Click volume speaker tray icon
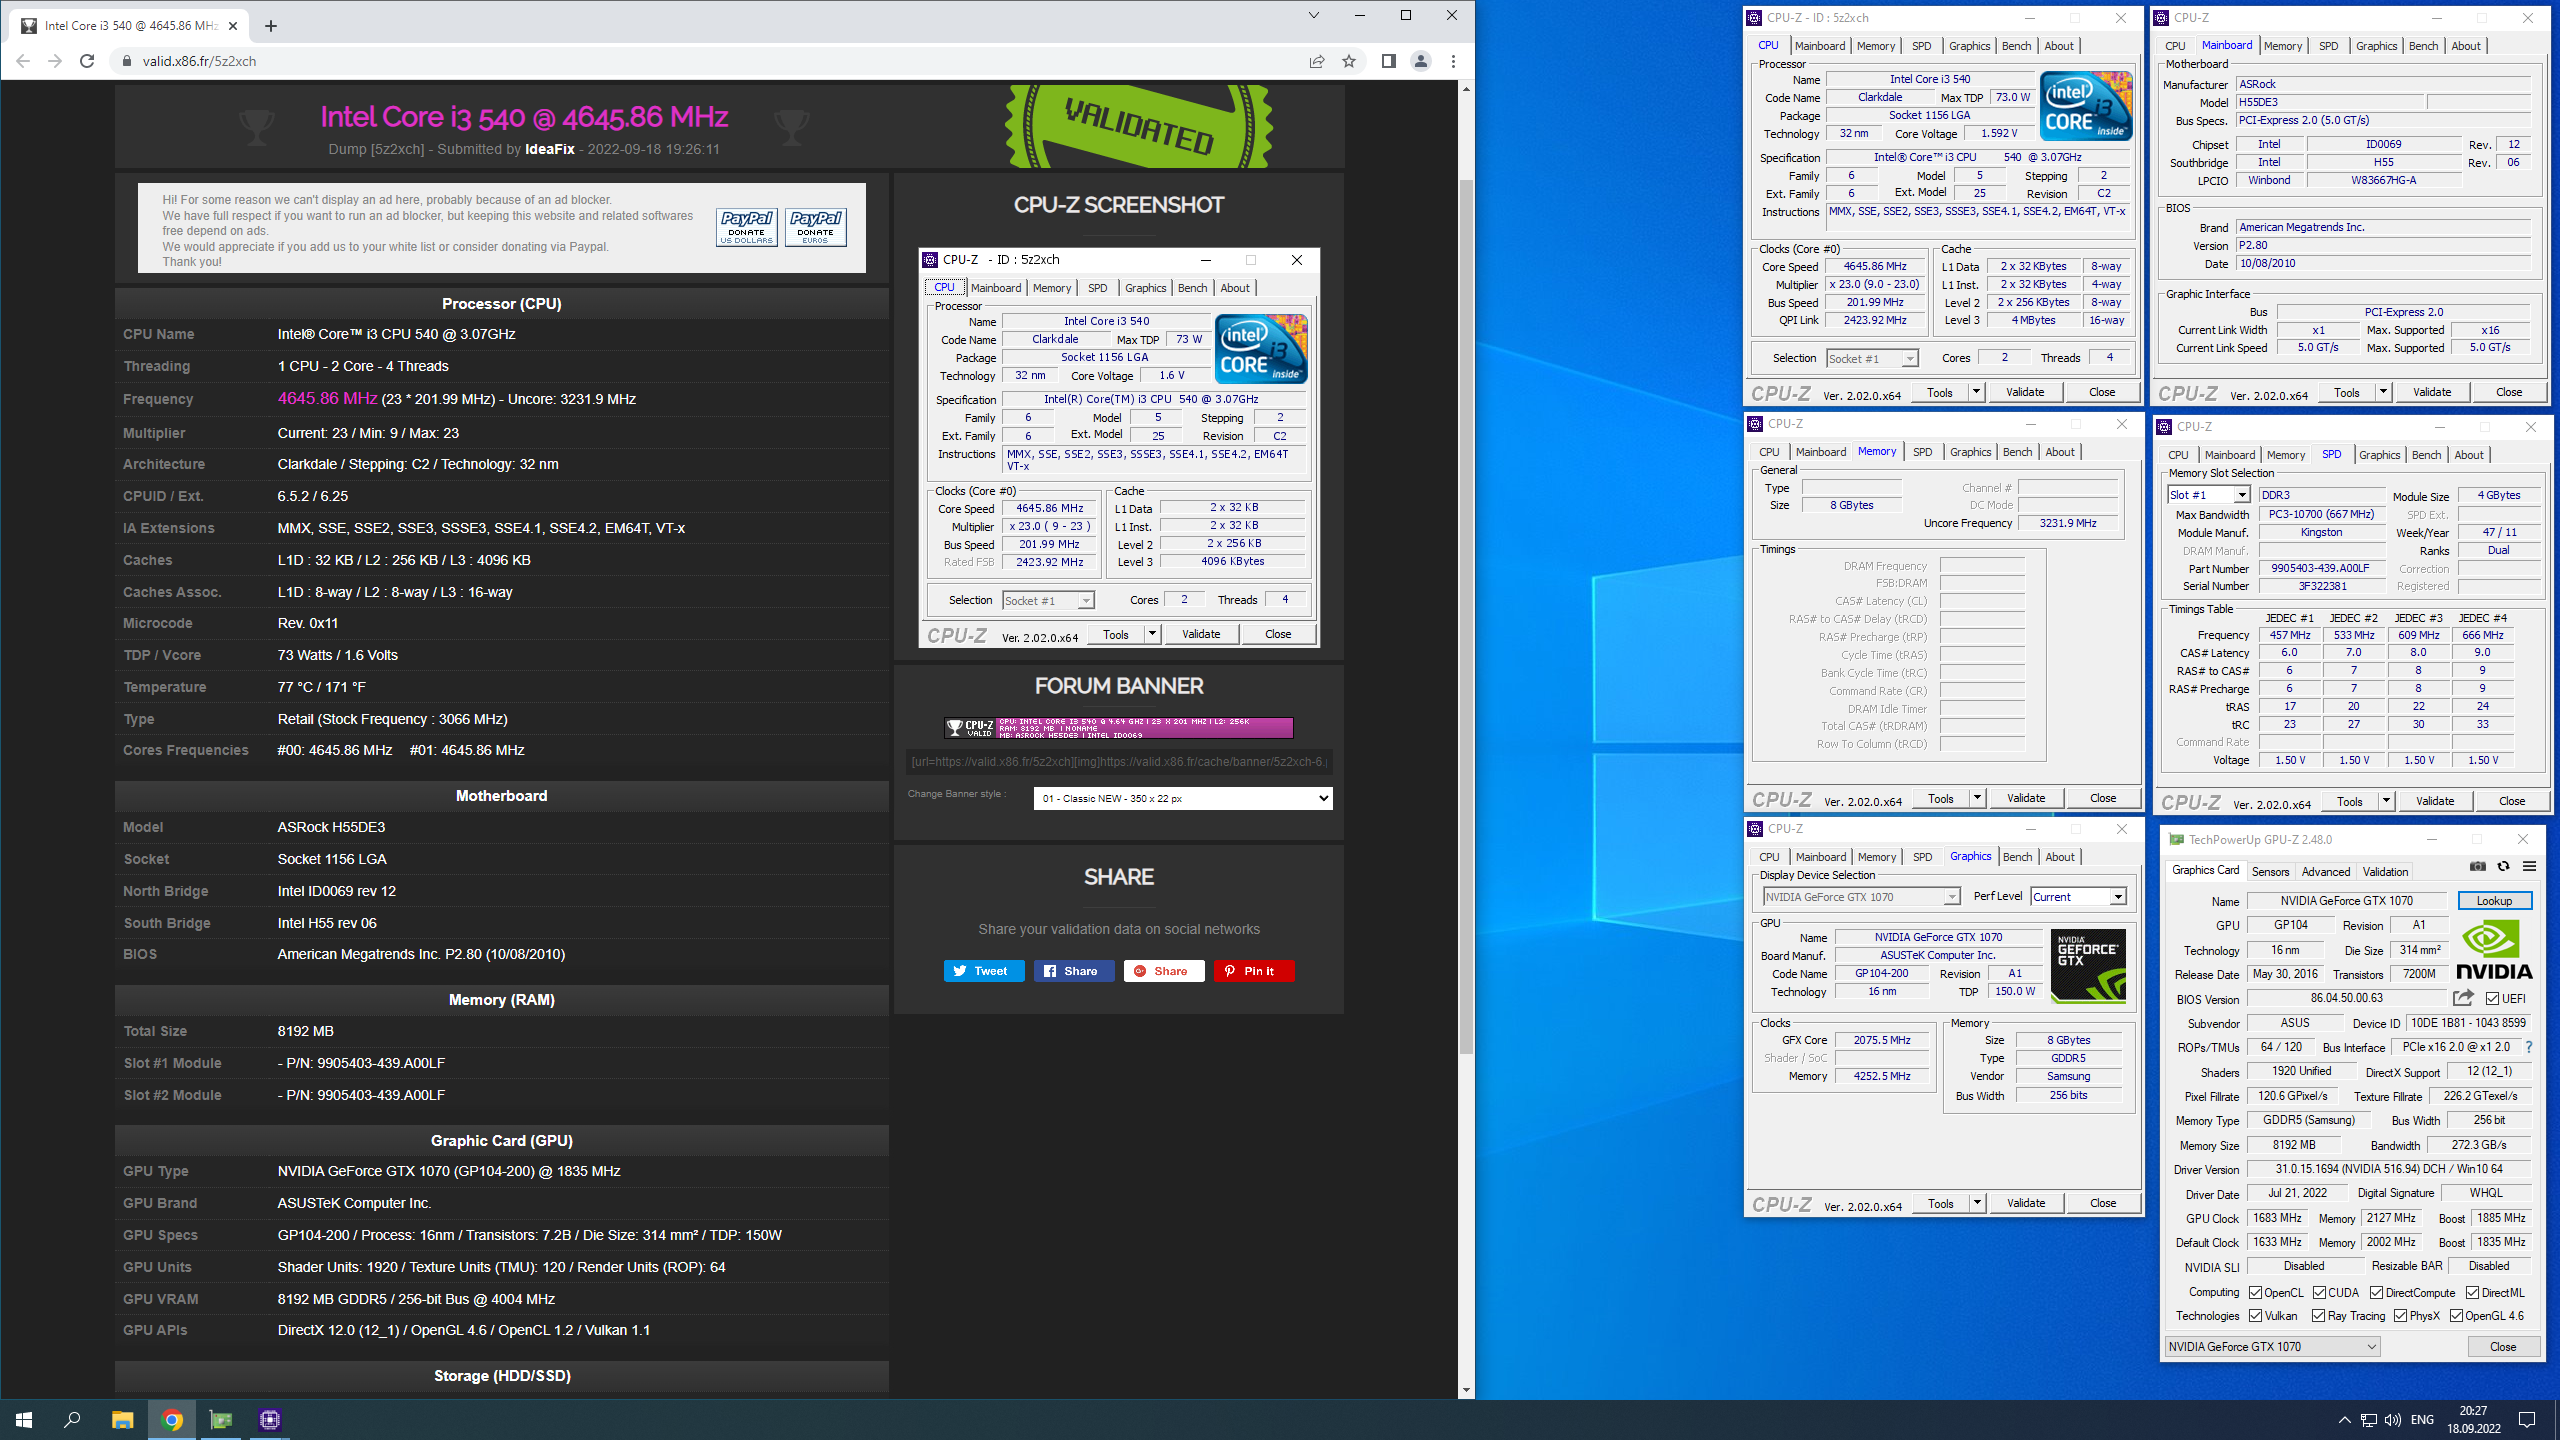The image size is (2560, 1440). pos(2392,1420)
